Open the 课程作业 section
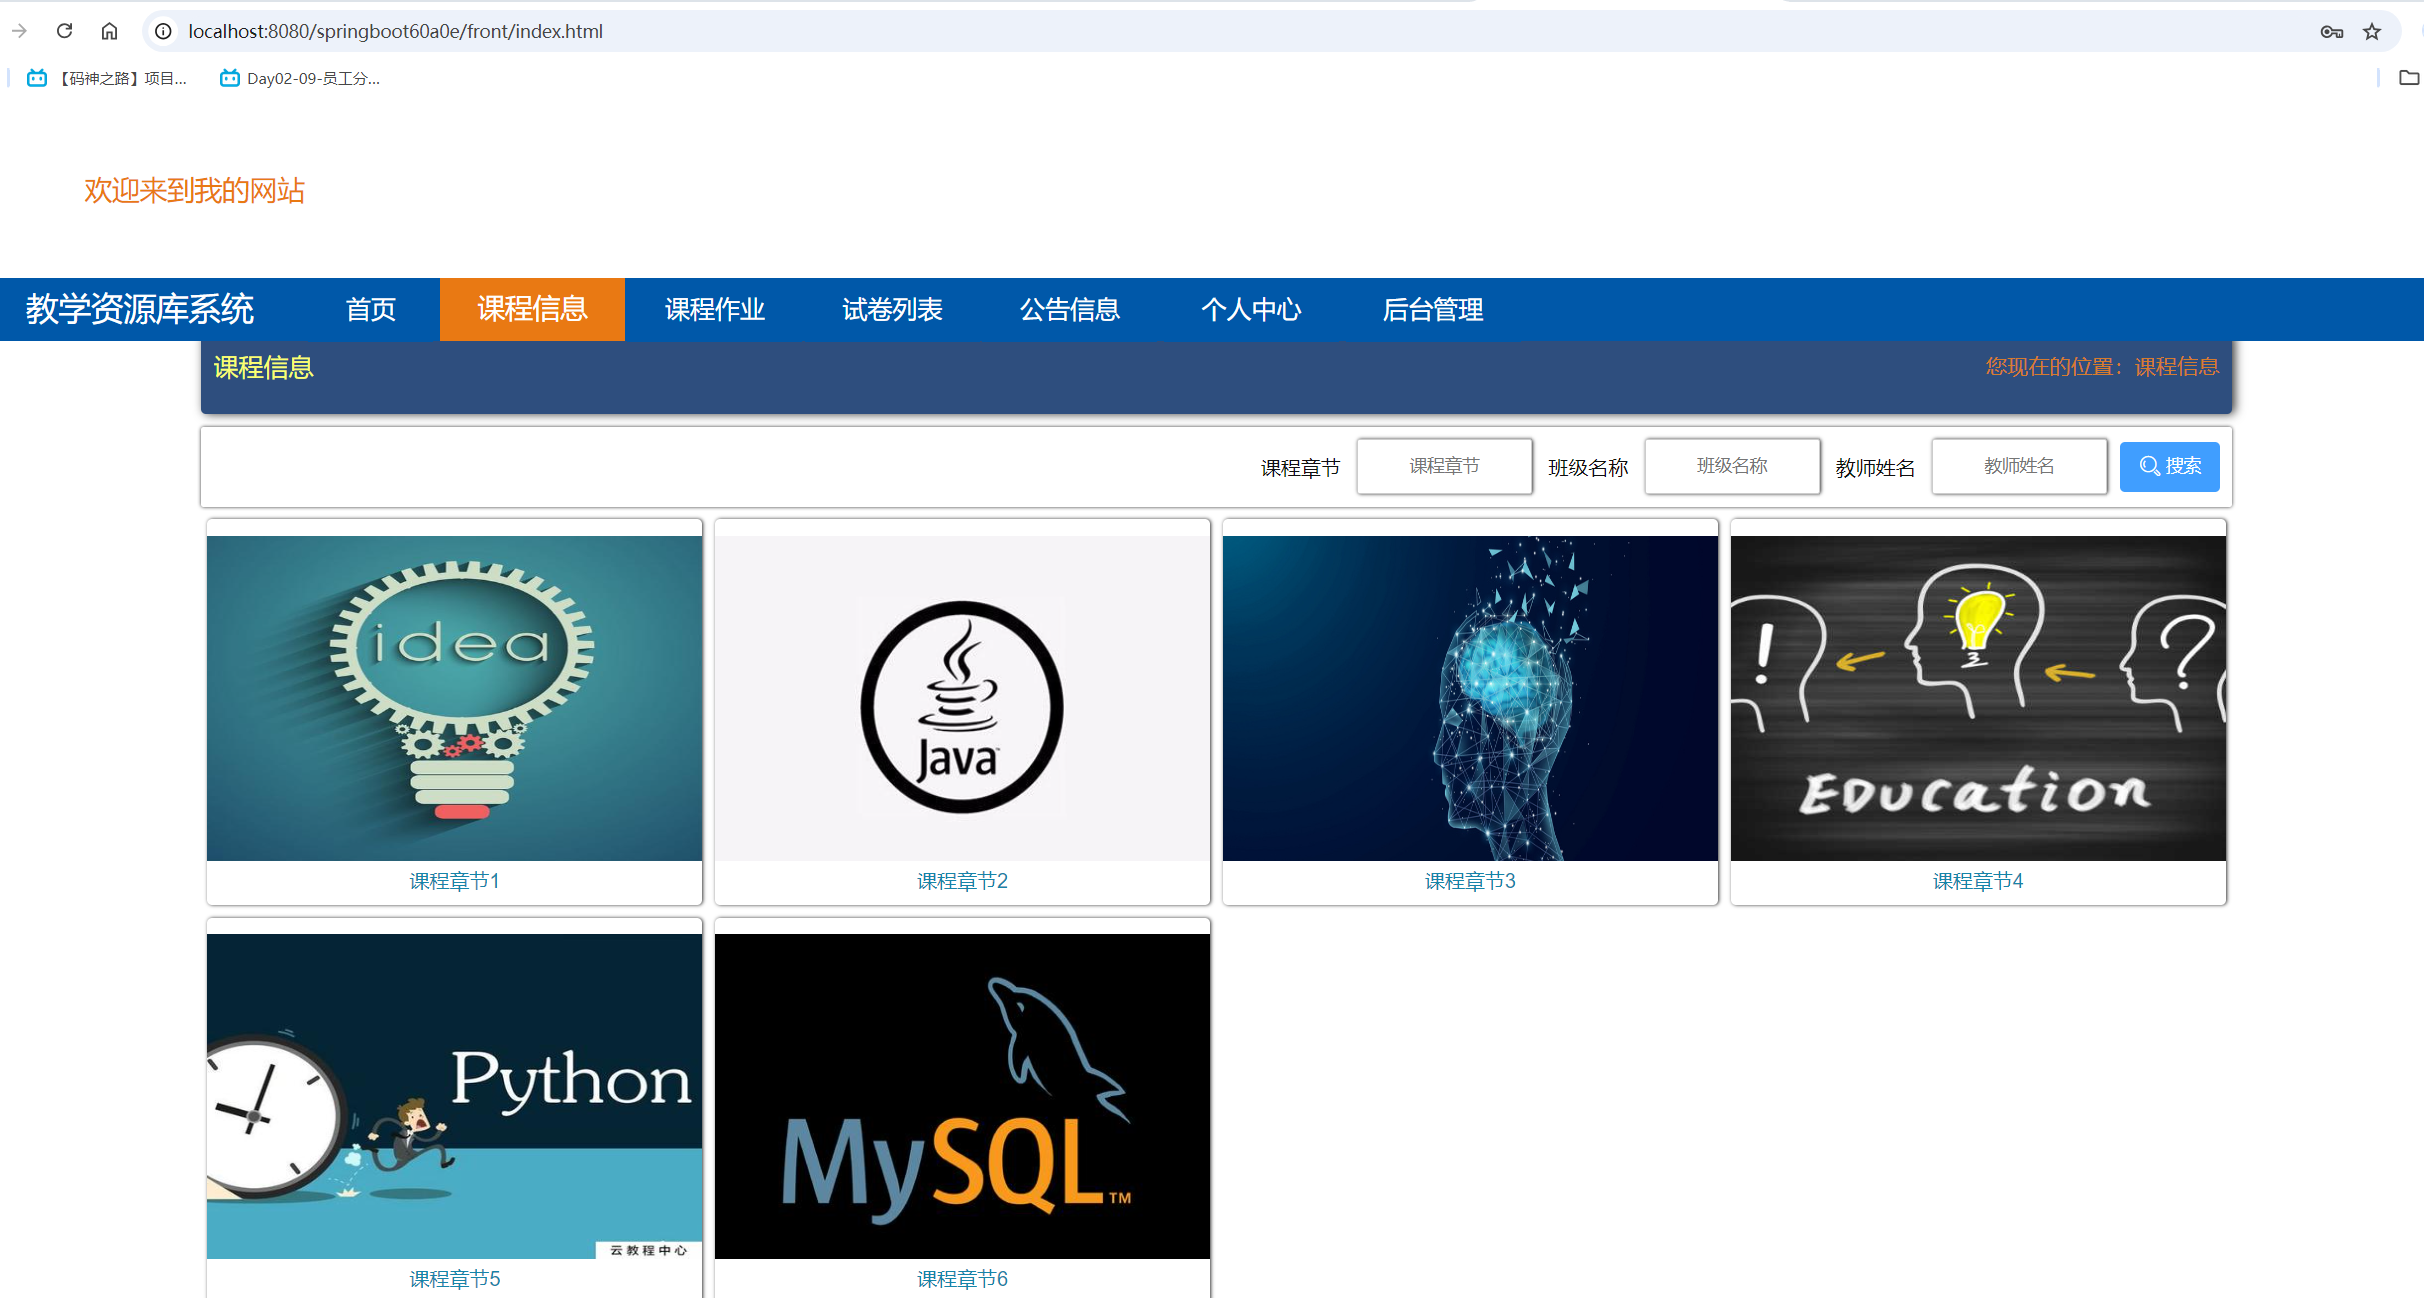The height and width of the screenshot is (1298, 2424). click(713, 309)
